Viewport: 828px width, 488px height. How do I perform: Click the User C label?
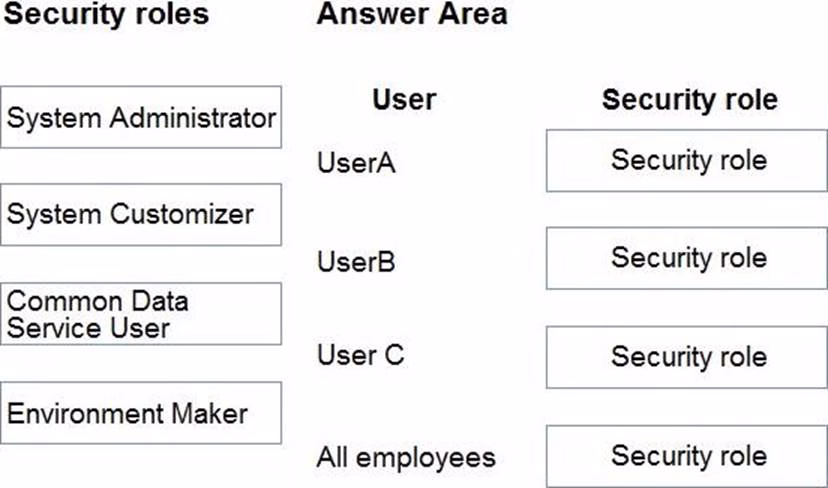point(361,355)
